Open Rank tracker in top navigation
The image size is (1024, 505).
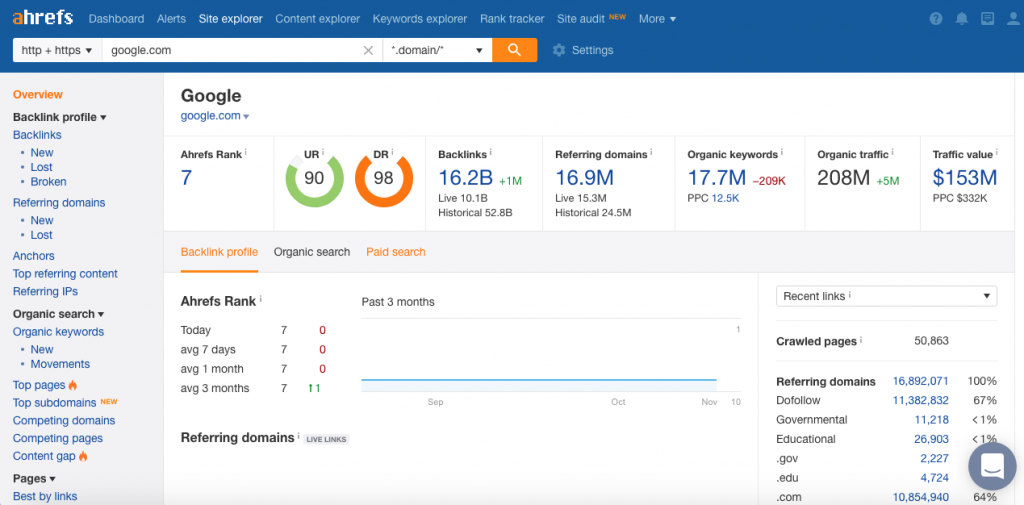512,19
